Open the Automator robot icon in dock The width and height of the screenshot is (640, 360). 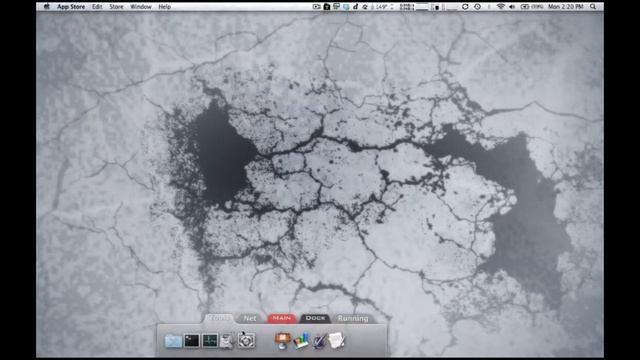pos(227,341)
